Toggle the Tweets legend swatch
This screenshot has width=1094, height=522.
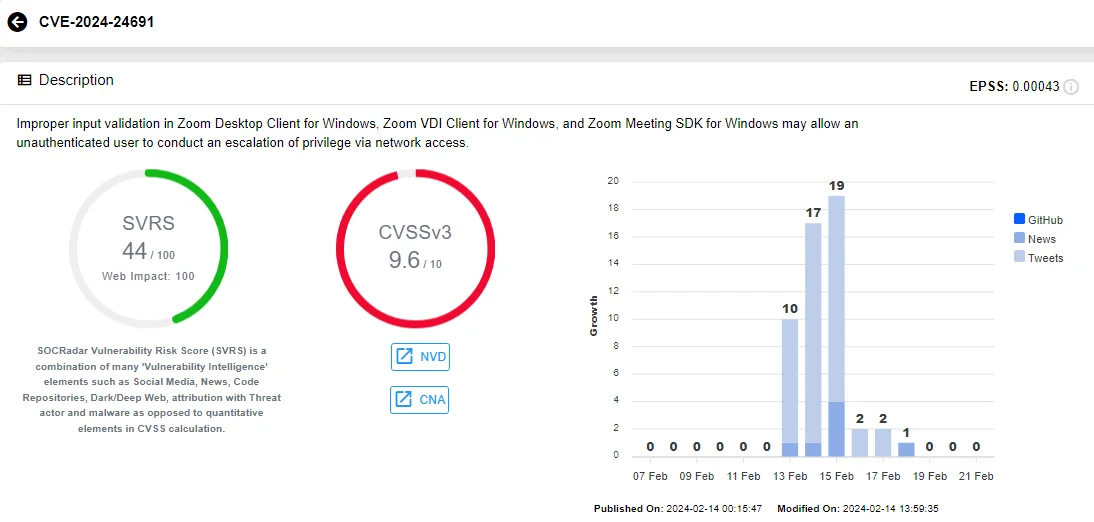1019,258
